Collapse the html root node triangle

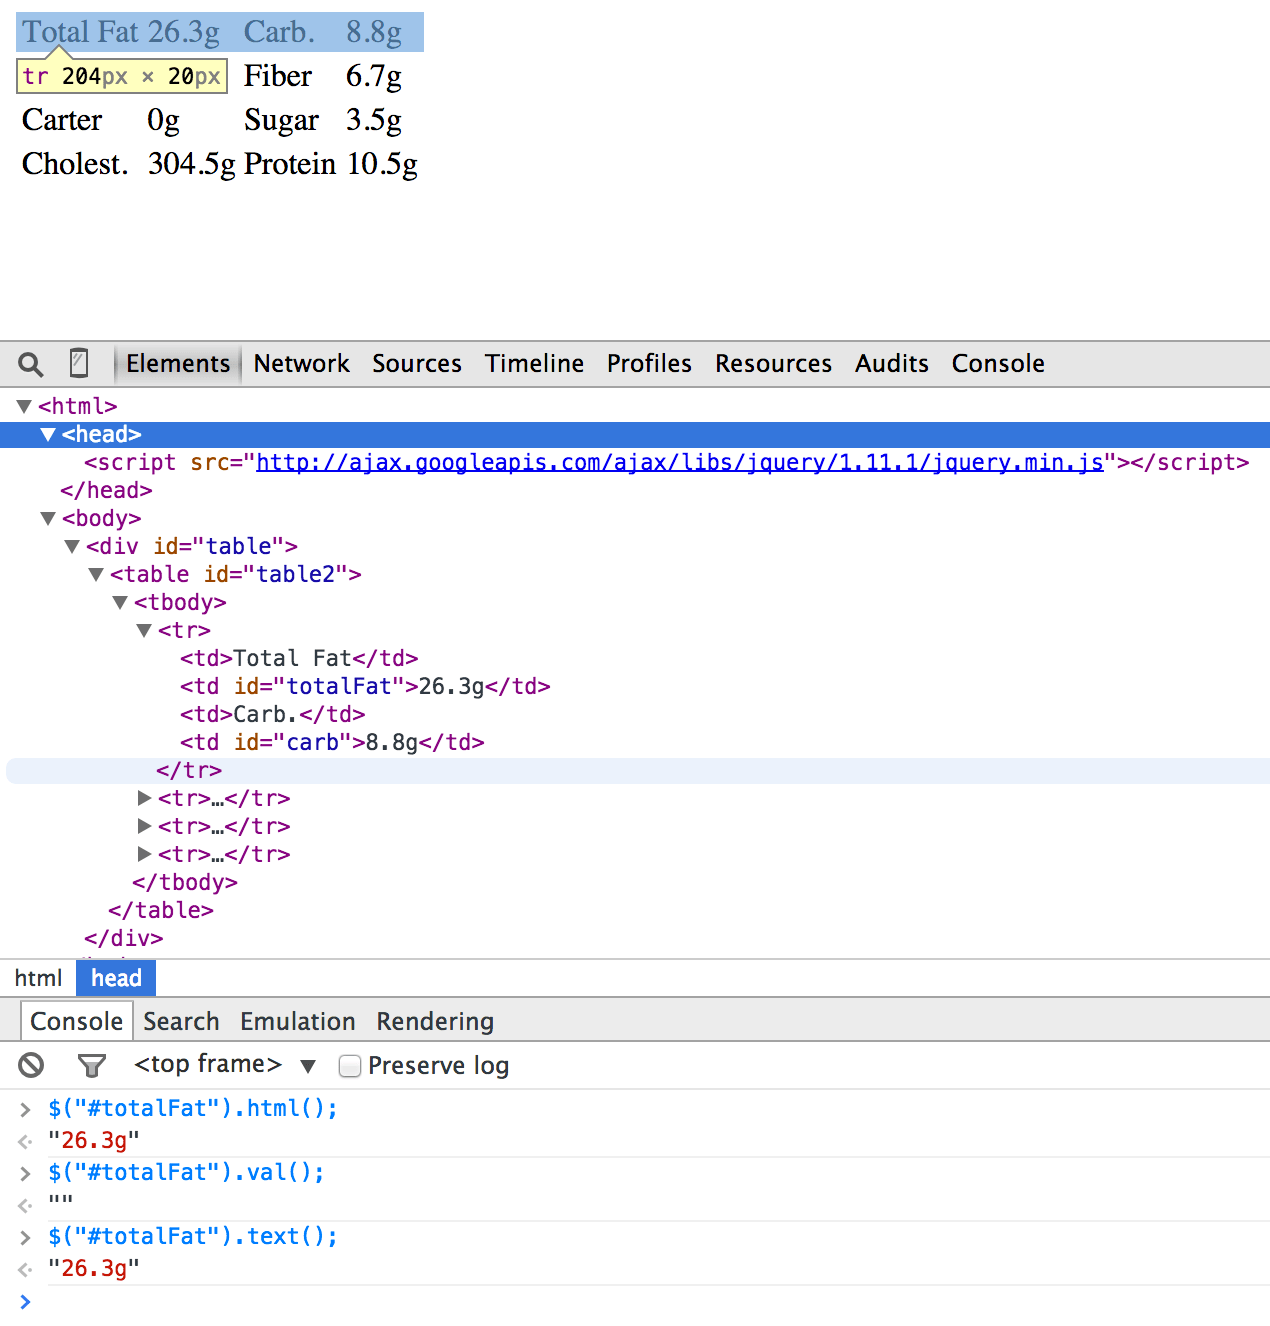coord(24,406)
